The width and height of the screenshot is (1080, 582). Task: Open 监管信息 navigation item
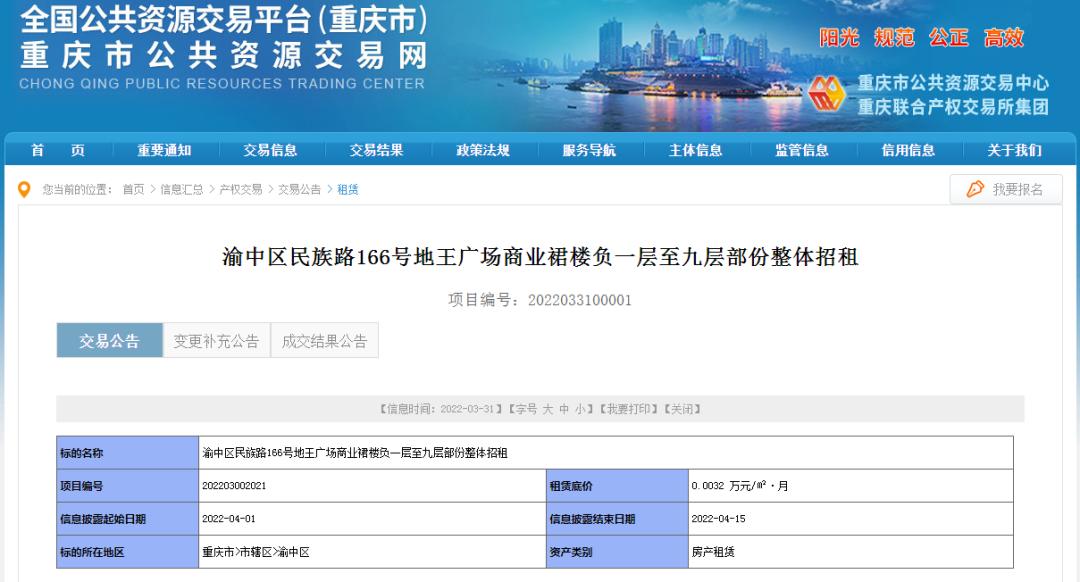(x=802, y=150)
